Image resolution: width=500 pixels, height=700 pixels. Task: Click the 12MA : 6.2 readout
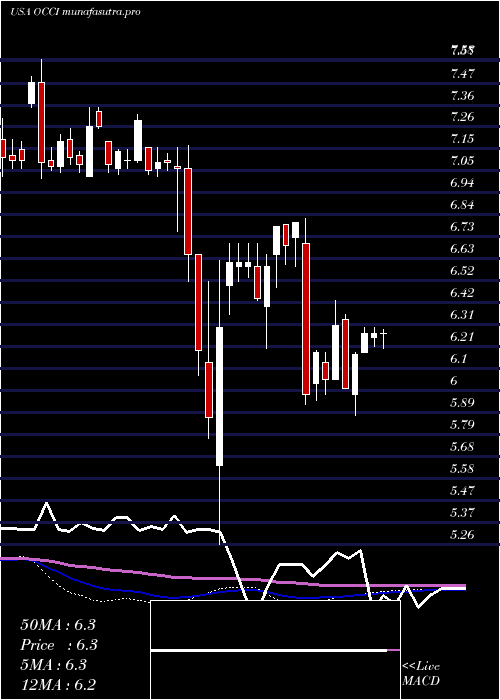(x=58, y=685)
